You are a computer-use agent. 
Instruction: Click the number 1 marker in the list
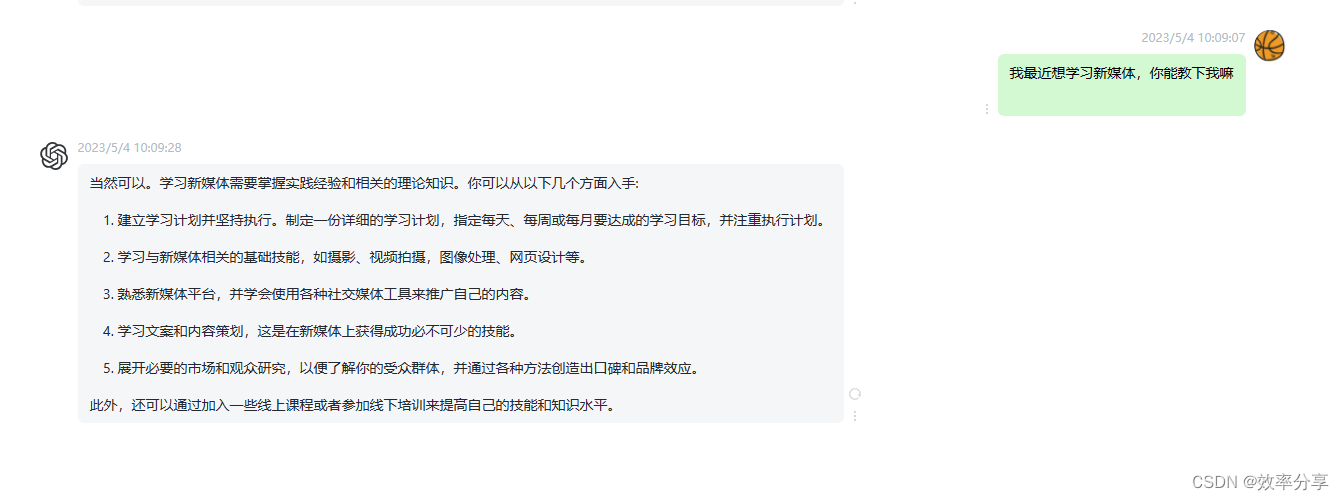coord(107,220)
